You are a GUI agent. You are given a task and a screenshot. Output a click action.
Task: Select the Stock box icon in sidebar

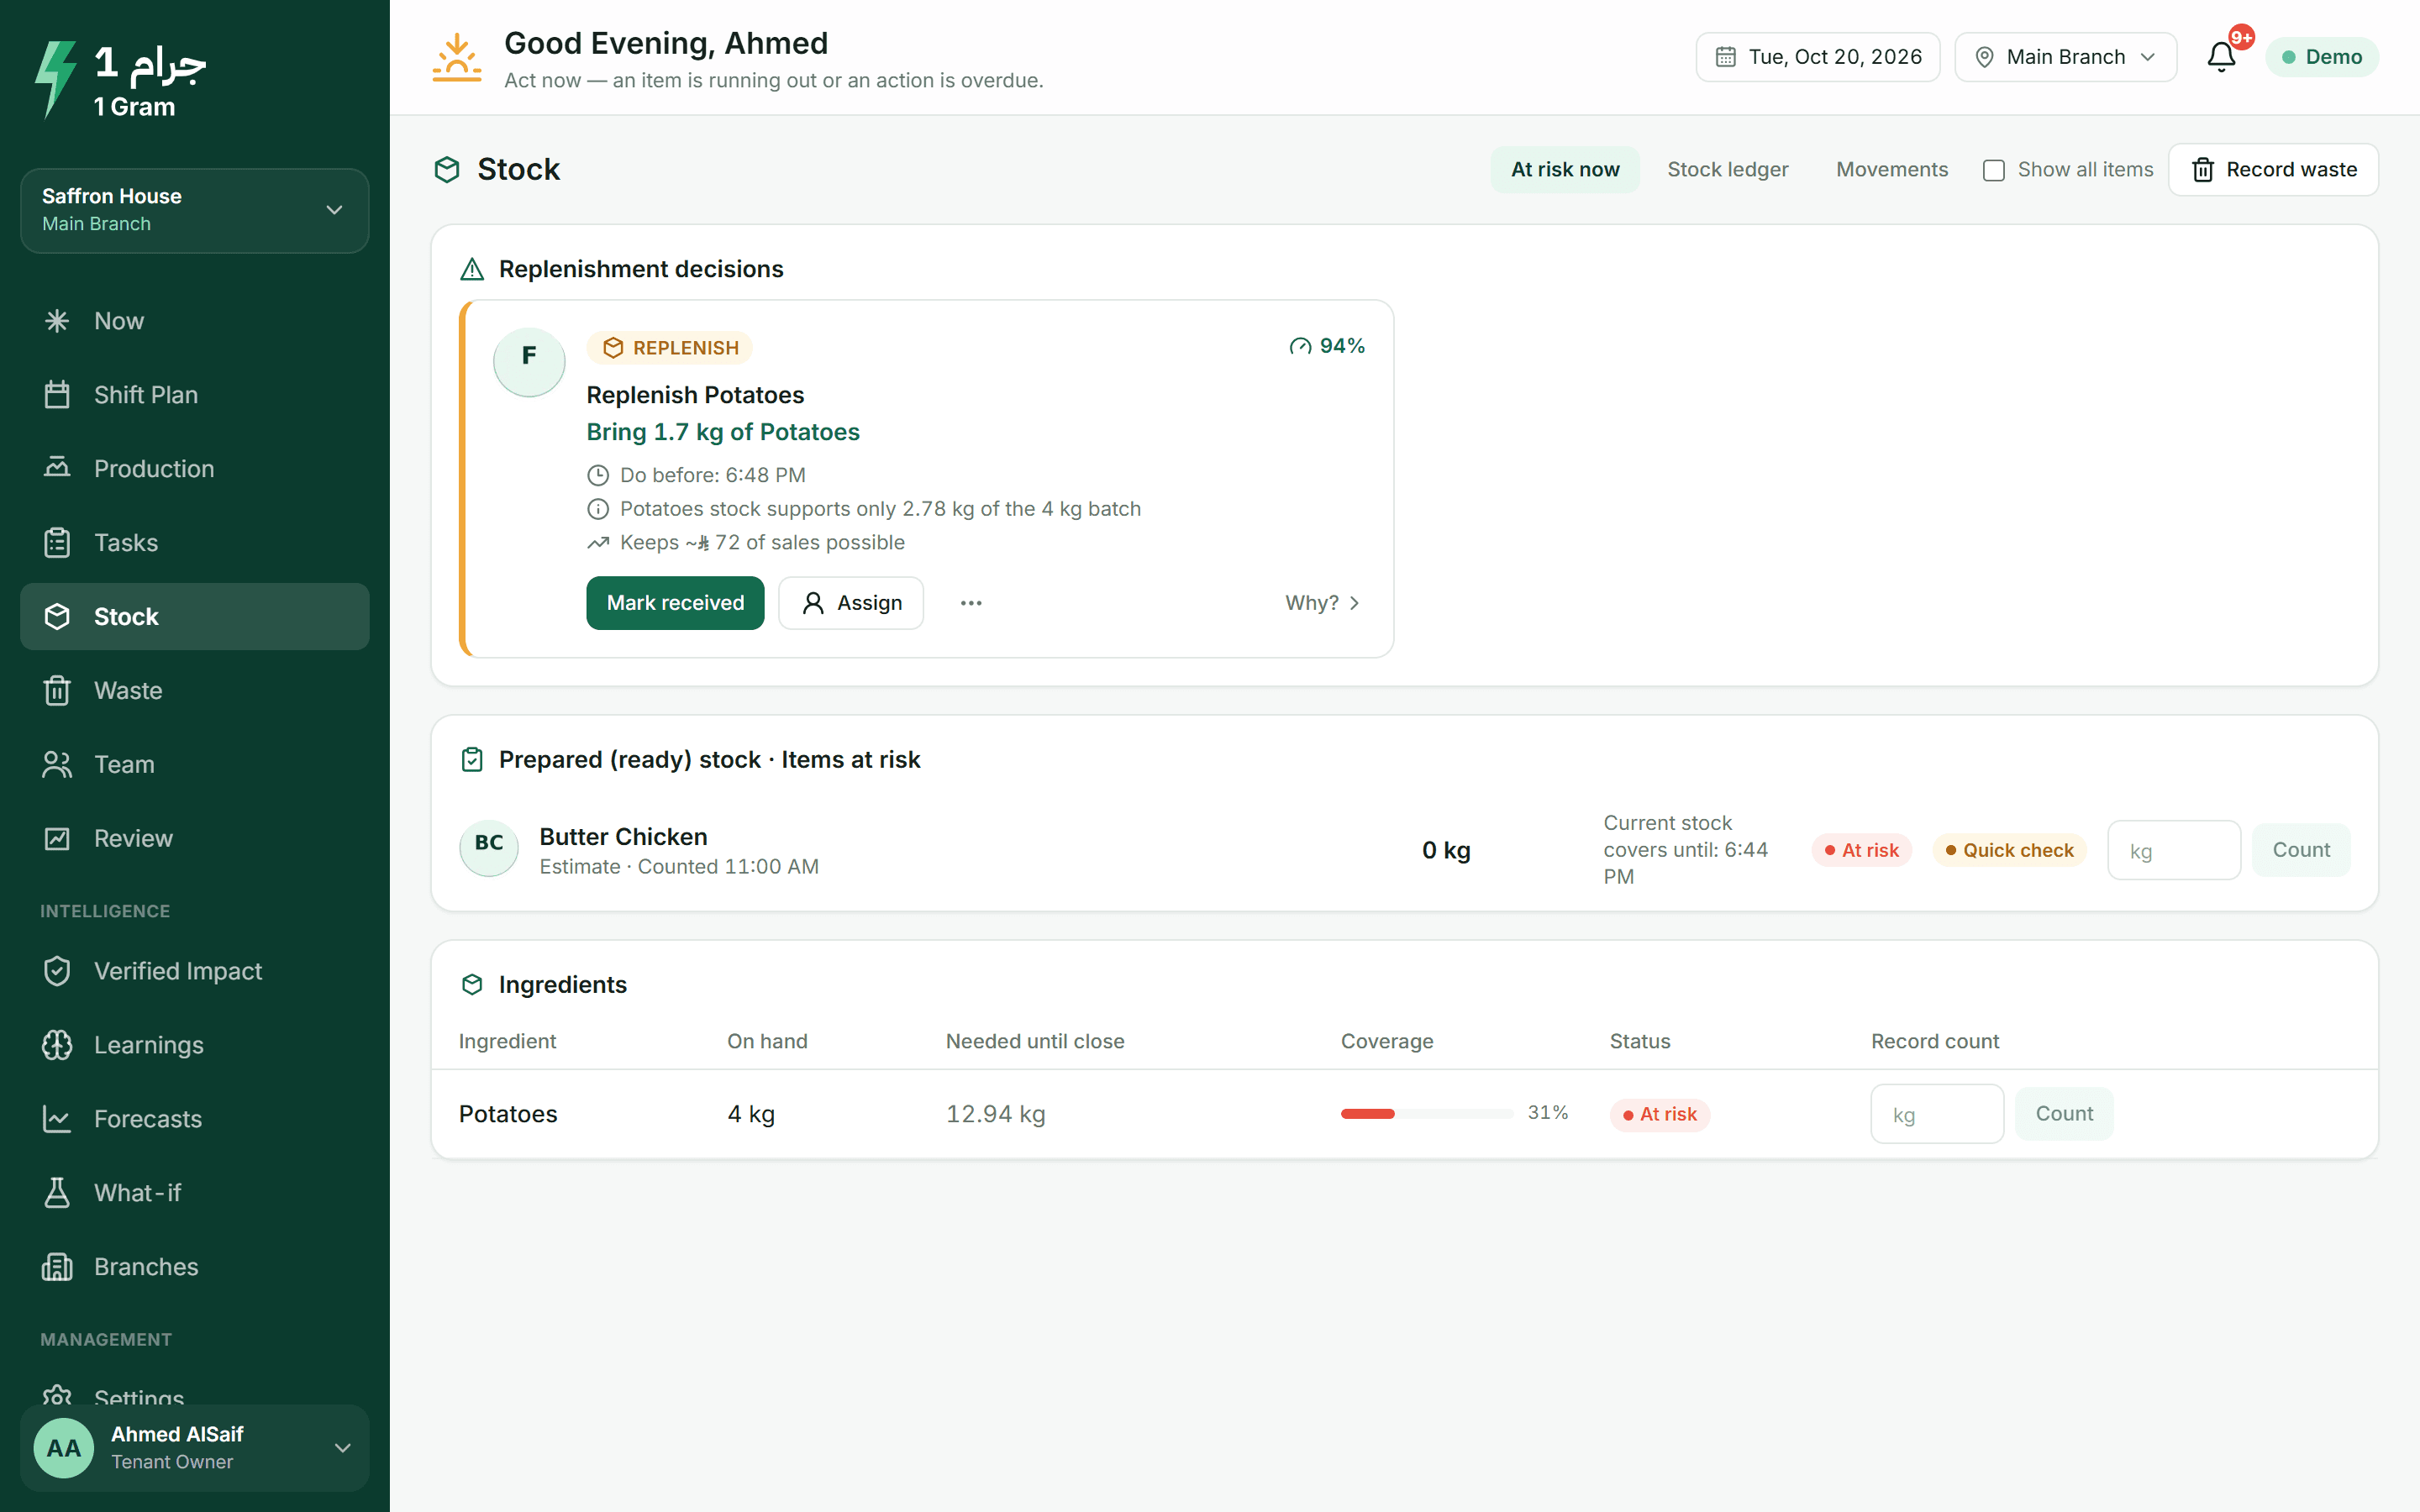(57, 616)
